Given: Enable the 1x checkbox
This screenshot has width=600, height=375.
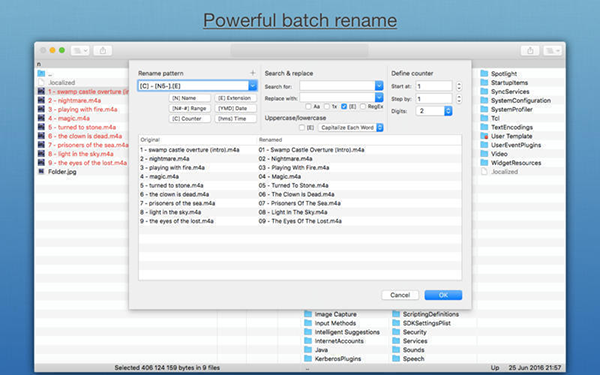Looking at the screenshot, I should point(326,106).
